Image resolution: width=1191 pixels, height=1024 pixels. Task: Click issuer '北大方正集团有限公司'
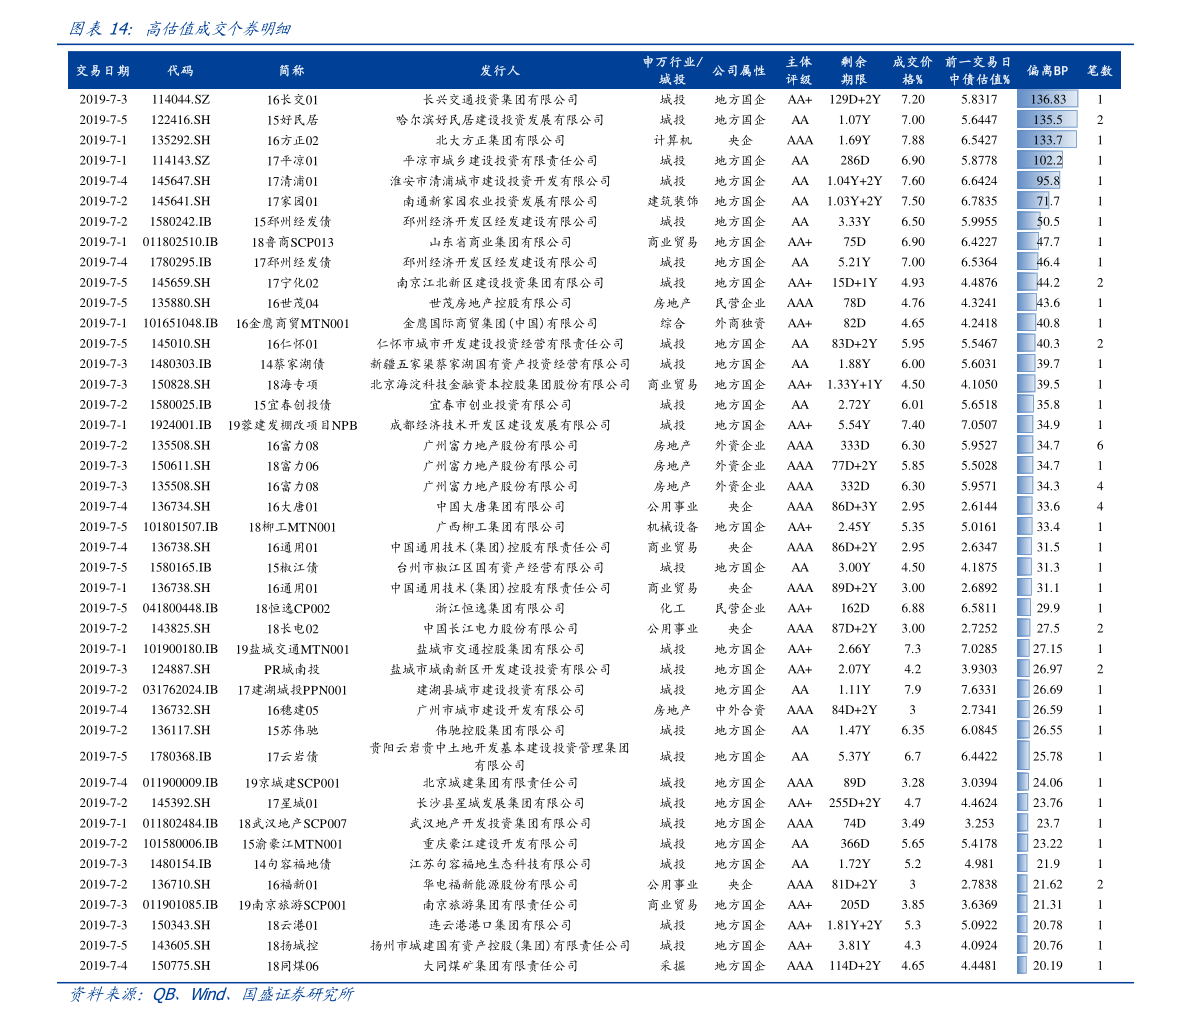pos(500,141)
